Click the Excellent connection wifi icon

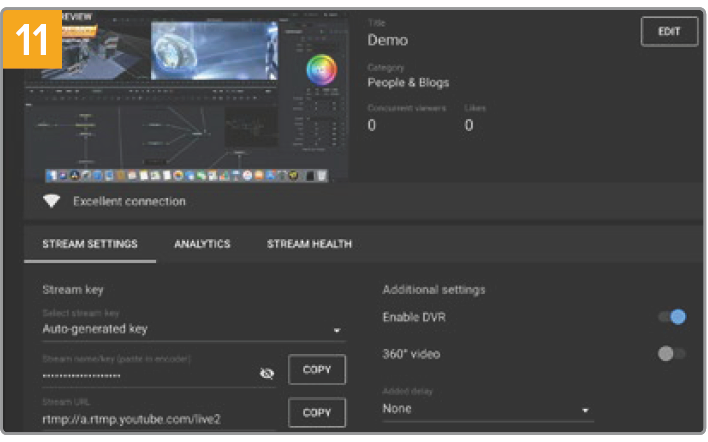[52, 201]
